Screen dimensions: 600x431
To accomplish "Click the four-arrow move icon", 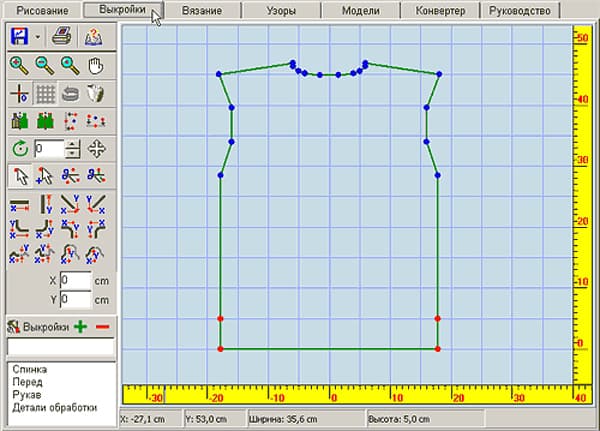I will click(x=96, y=149).
